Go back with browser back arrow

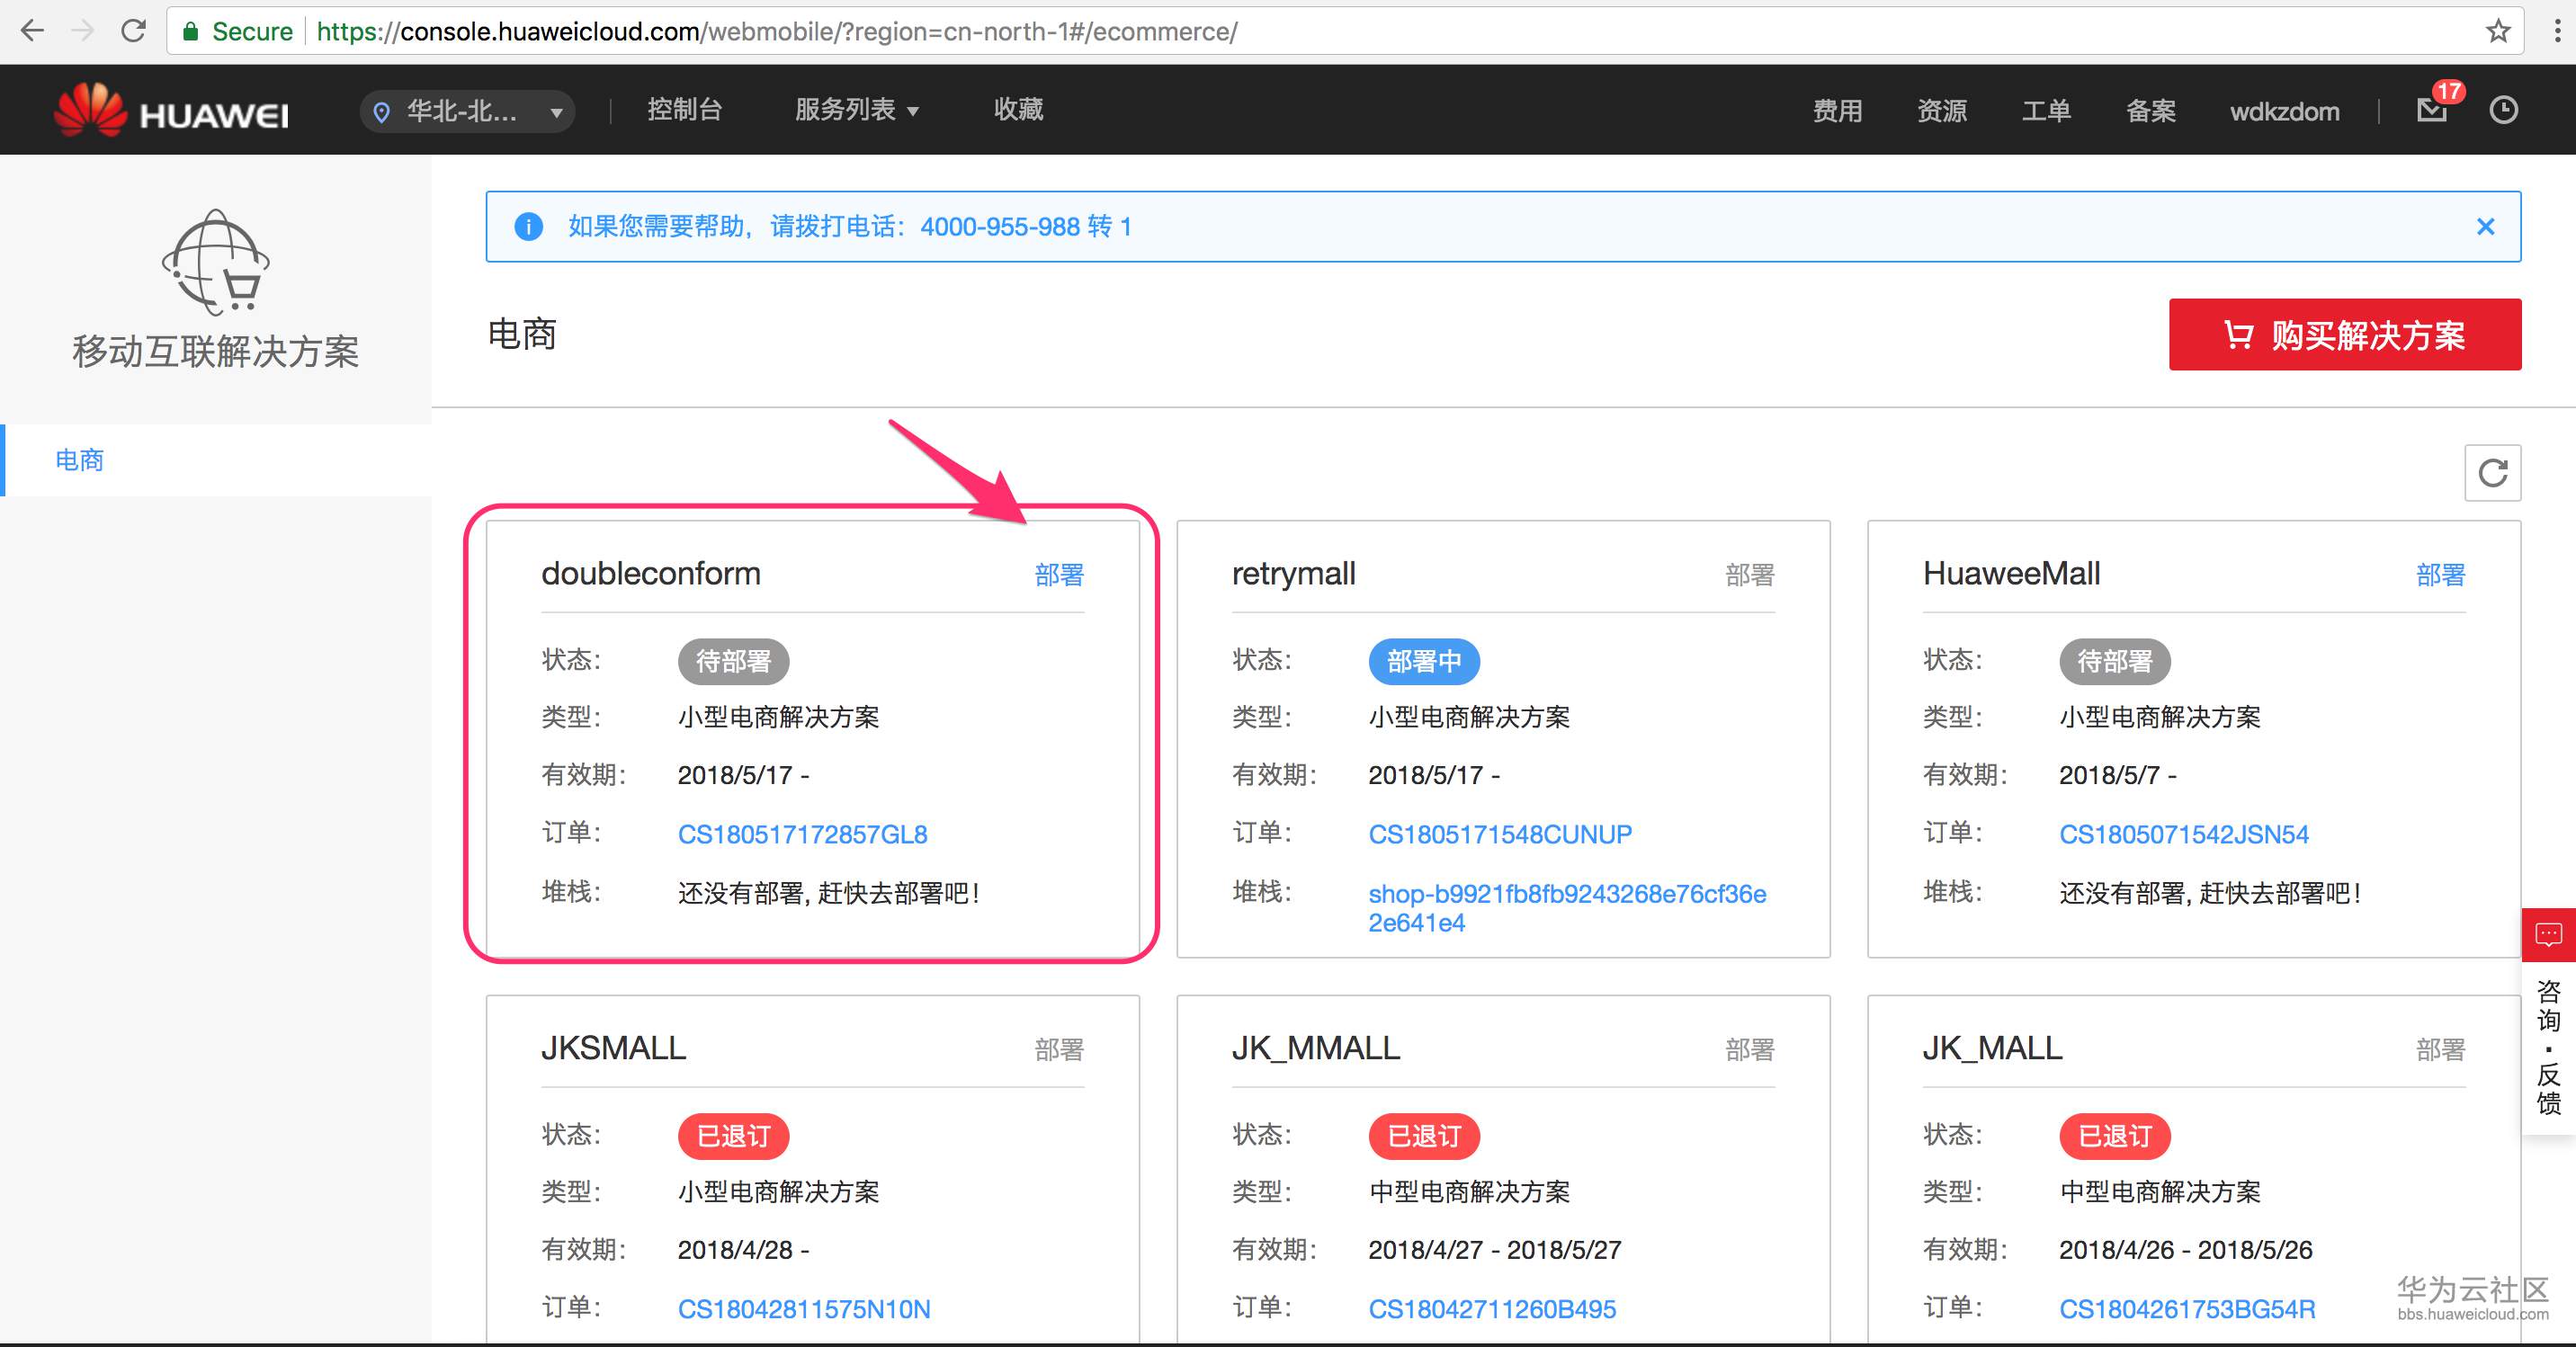click(32, 31)
